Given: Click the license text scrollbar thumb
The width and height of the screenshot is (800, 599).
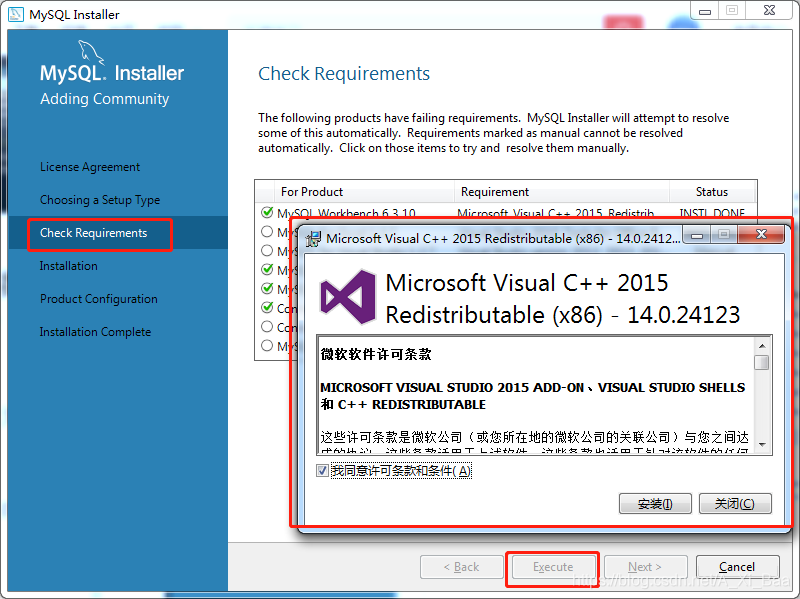Looking at the screenshot, I should (x=762, y=362).
